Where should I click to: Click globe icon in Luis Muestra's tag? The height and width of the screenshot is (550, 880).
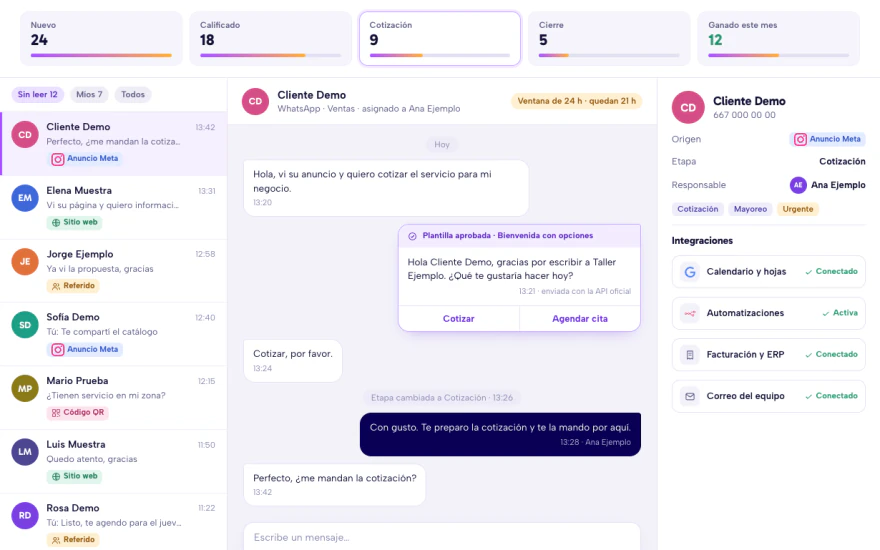(56, 476)
